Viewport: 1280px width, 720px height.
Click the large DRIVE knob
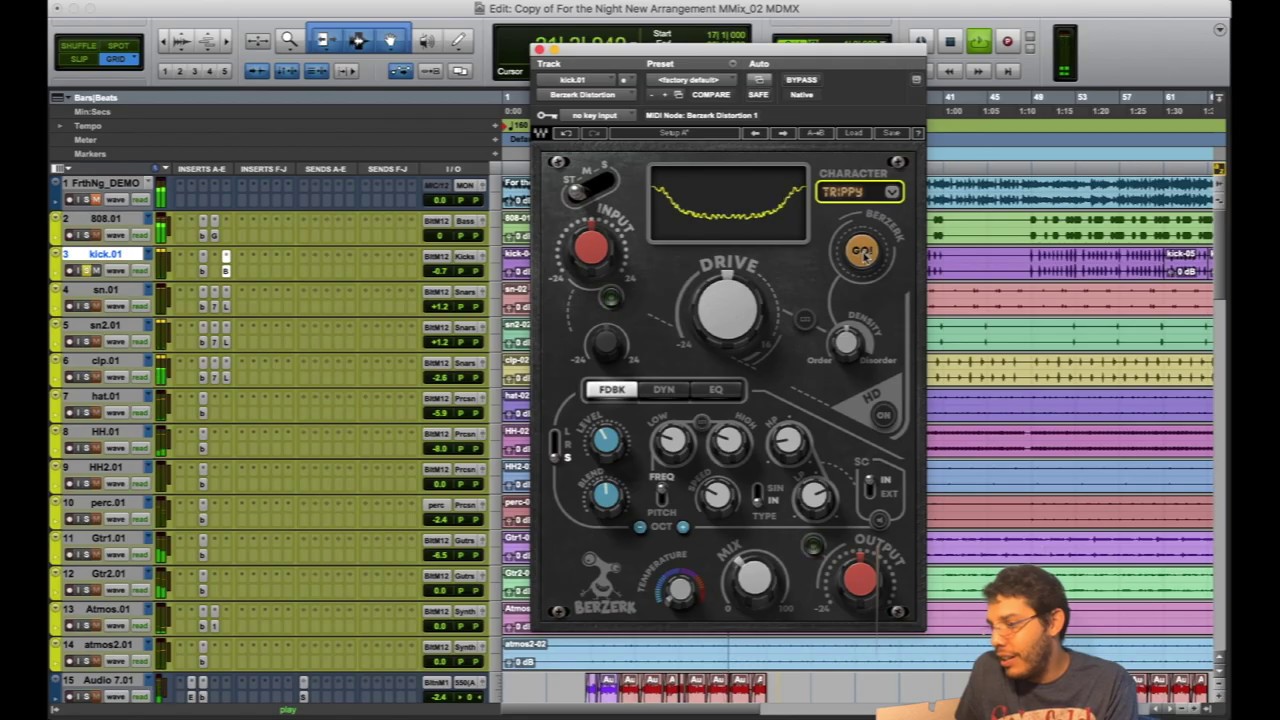728,311
